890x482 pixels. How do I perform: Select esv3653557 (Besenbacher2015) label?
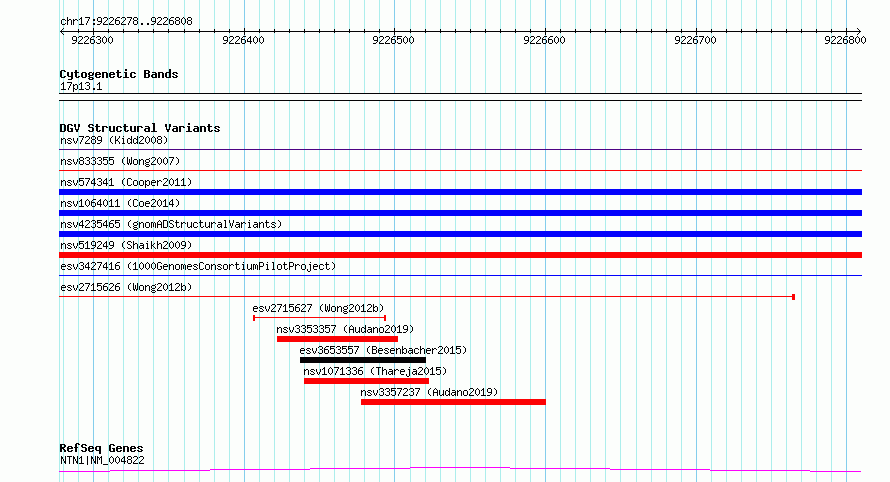point(383,350)
